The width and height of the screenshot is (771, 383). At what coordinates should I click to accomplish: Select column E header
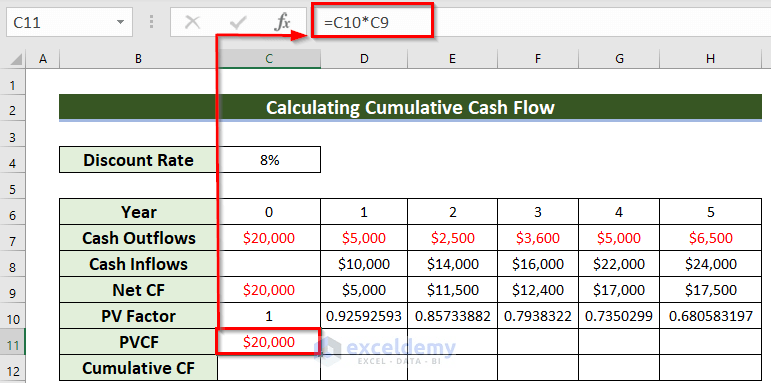[x=452, y=59]
